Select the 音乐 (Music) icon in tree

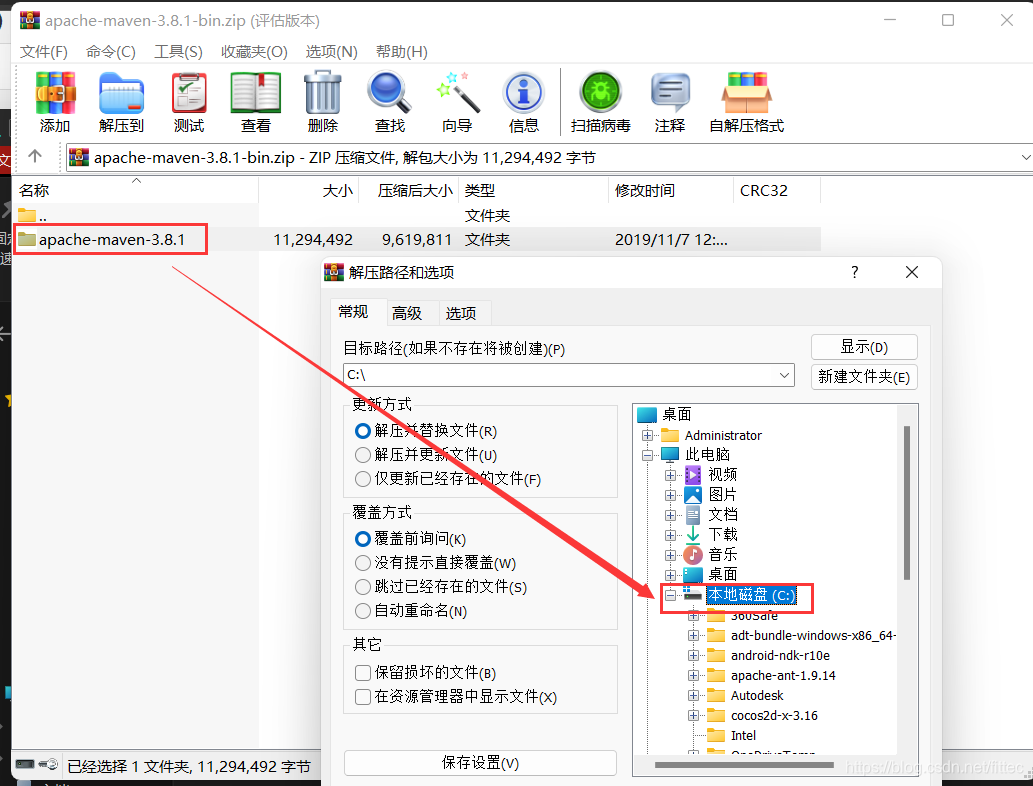click(693, 555)
